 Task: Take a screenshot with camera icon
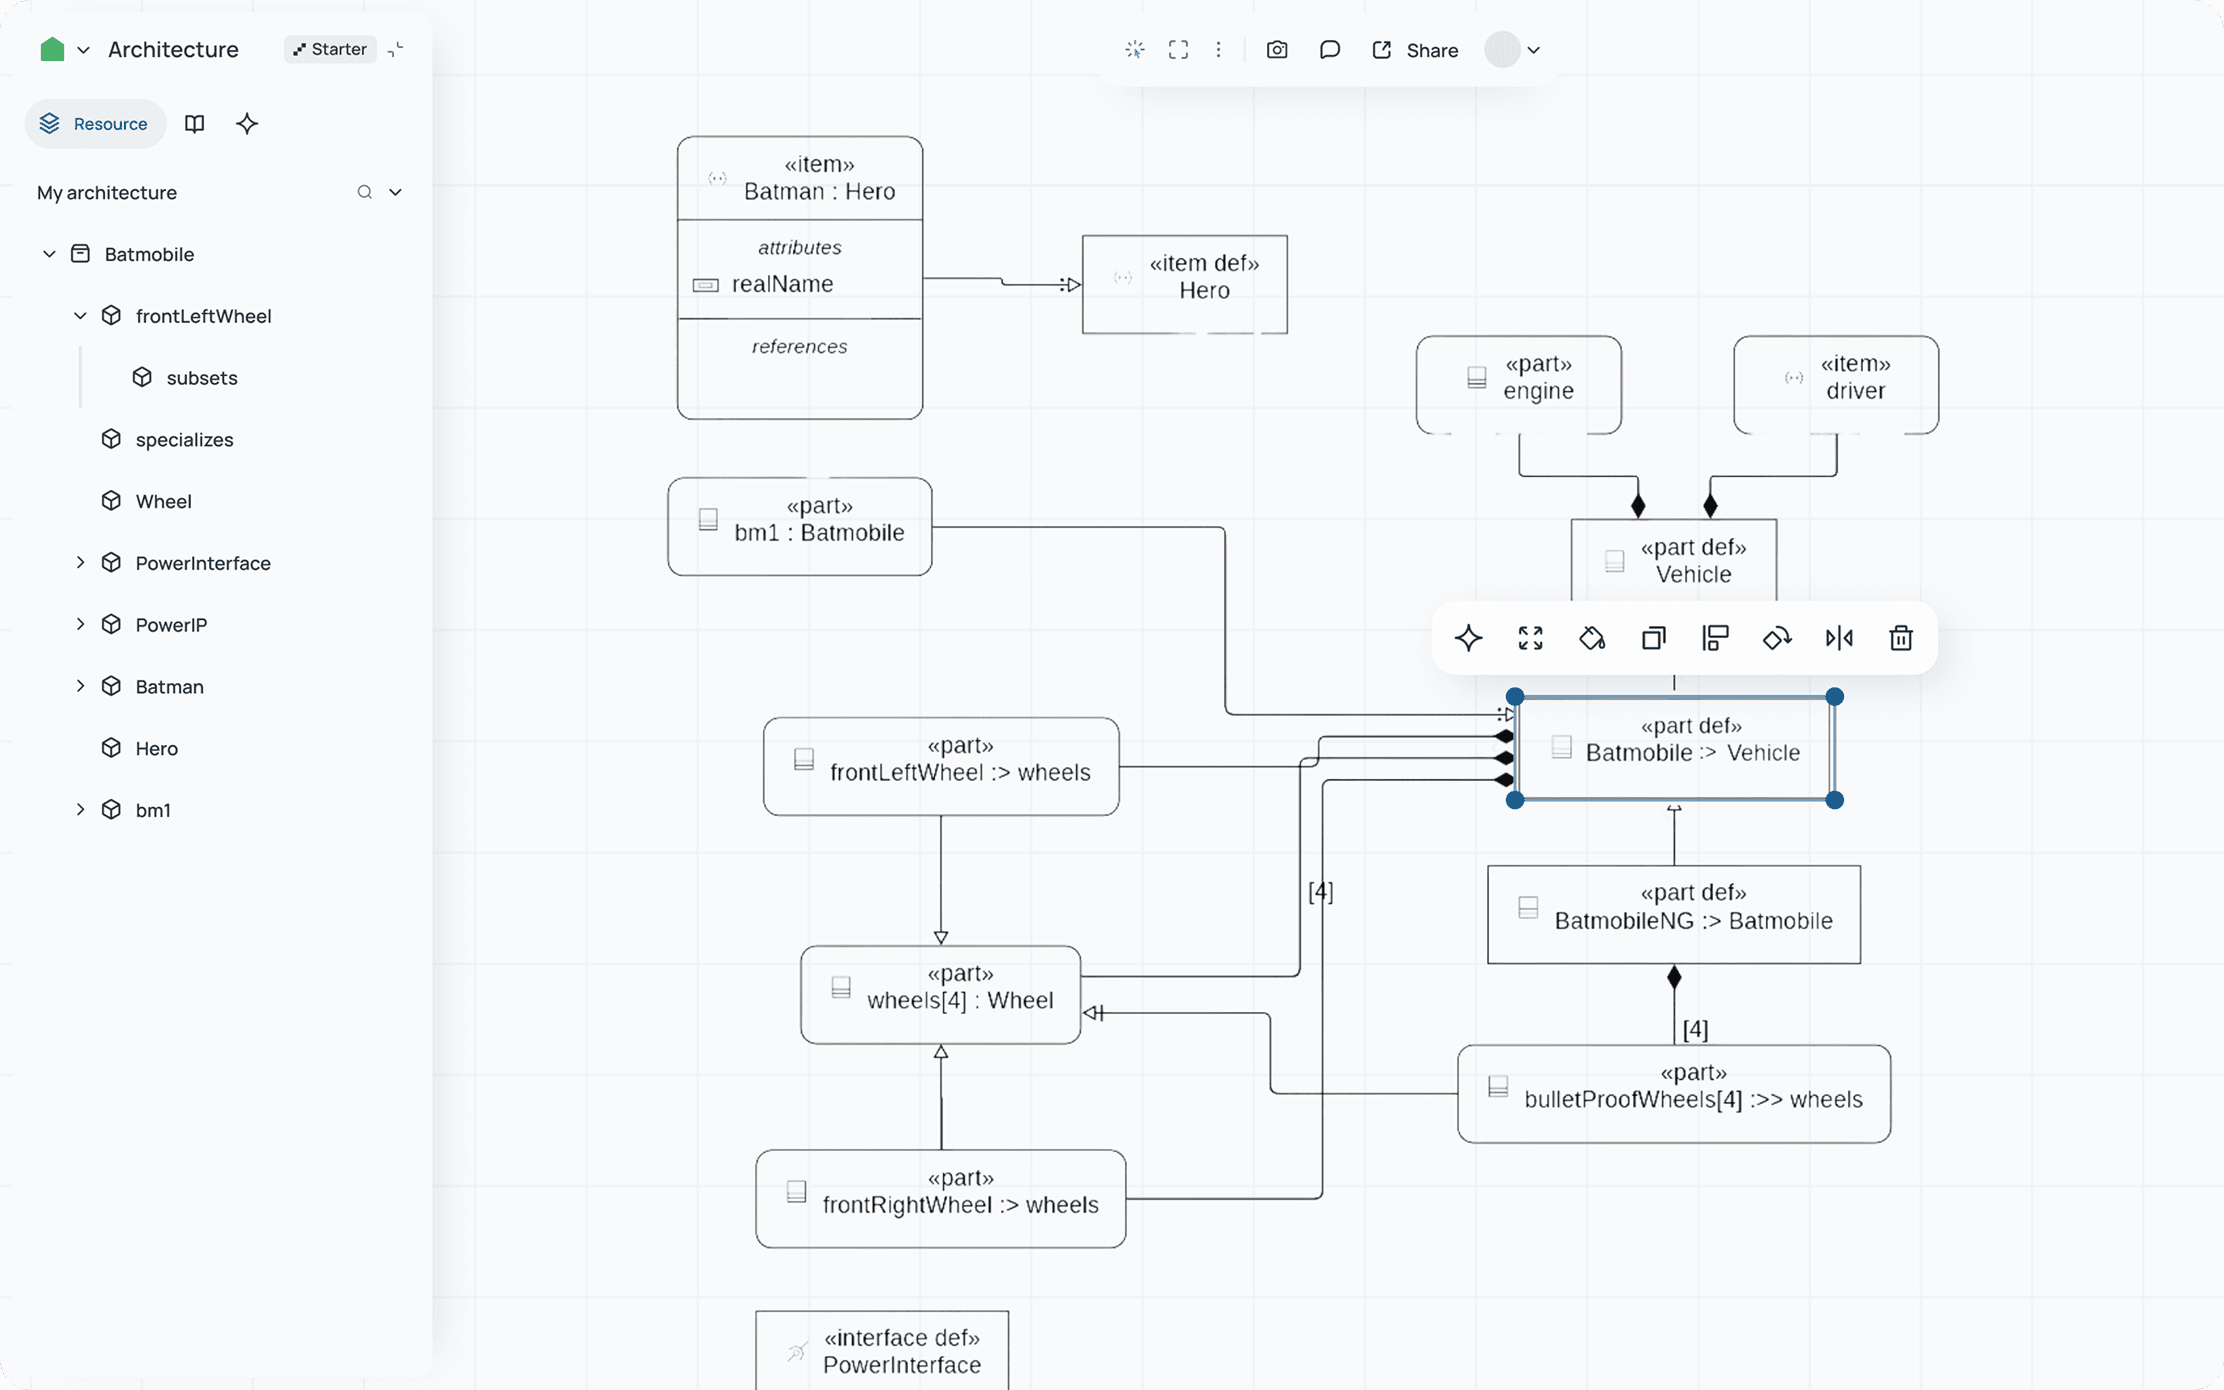pyautogui.click(x=1276, y=50)
